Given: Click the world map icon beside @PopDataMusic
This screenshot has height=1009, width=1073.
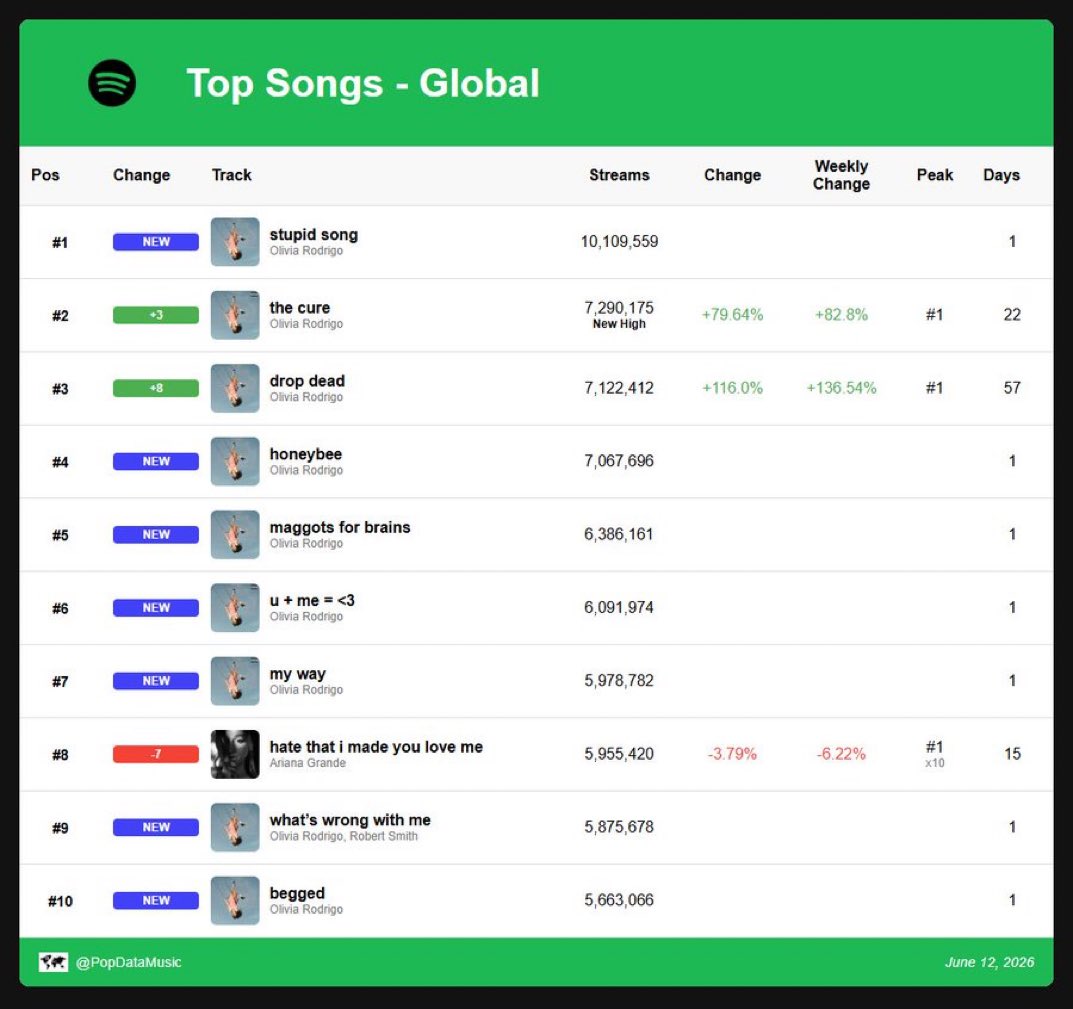Looking at the screenshot, I should pyautogui.click(x=53, y=962).
